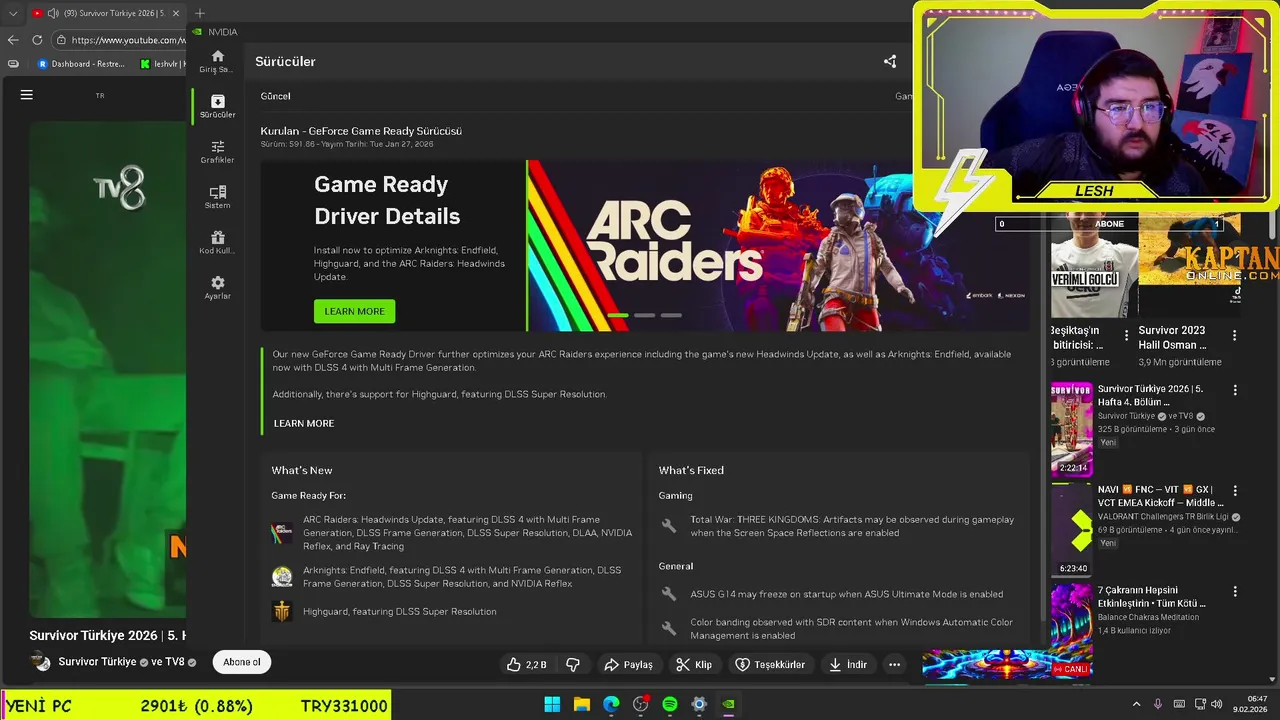Screen dimensions: 1280x720
Task: Click the YouTube dislike thumbs-down icon
Action: coord(573,664)
